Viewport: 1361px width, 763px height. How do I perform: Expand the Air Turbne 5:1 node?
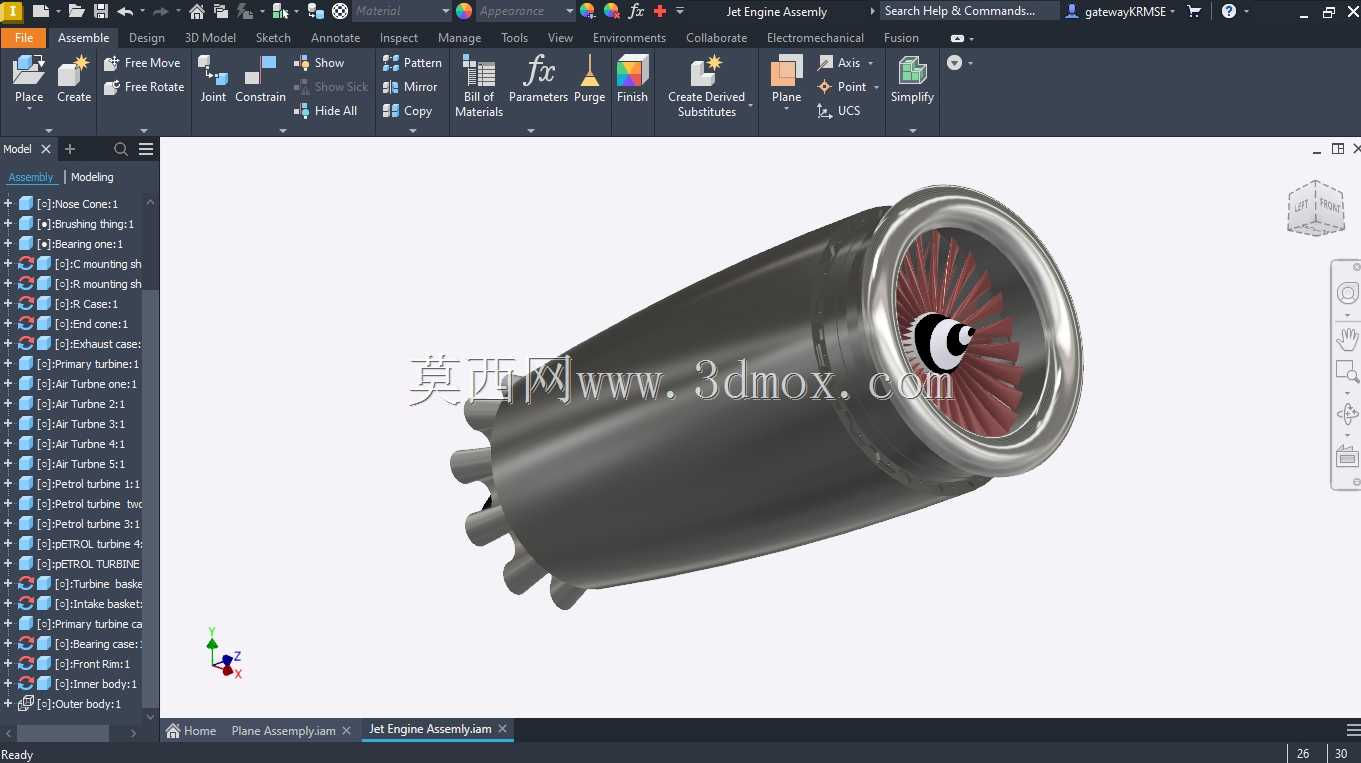point(8,463)
